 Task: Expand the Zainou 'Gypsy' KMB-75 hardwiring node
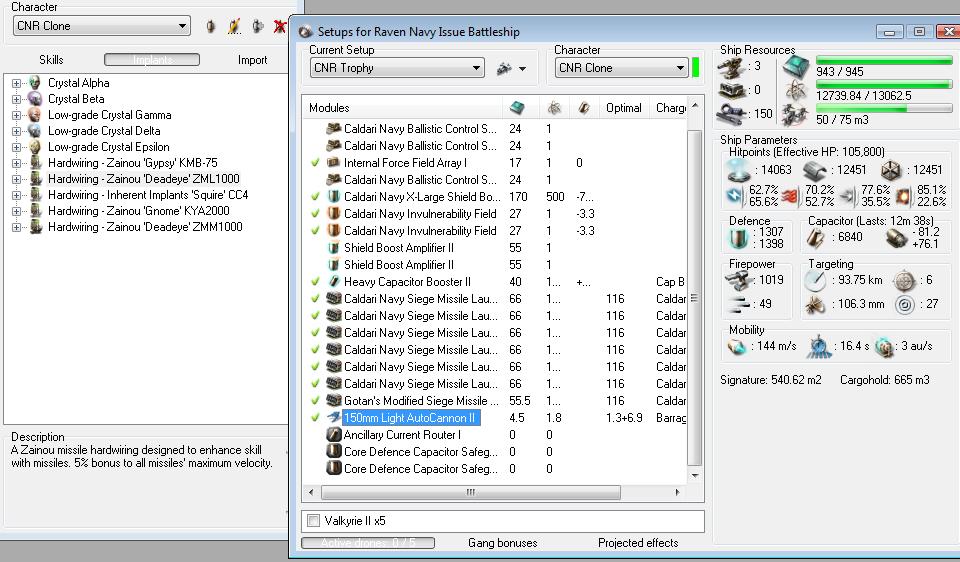[x=17, y=163]
